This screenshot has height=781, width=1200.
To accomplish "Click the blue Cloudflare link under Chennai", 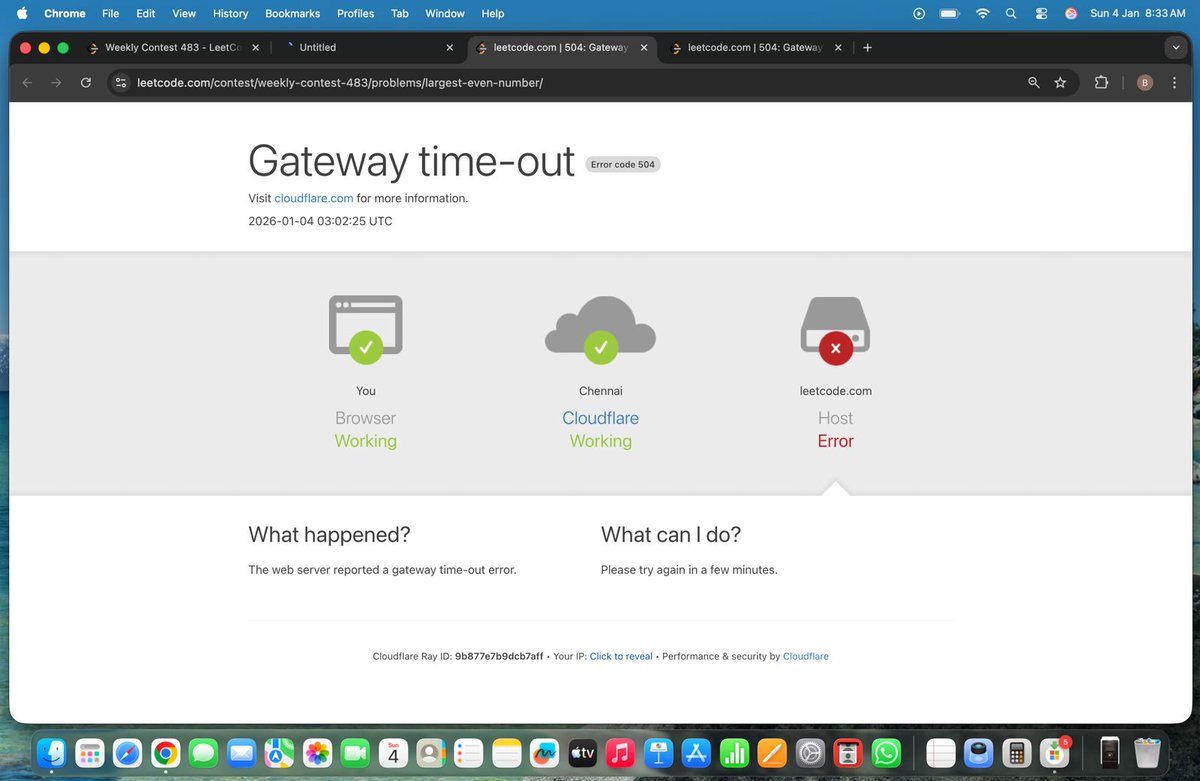I will coord(600,418).
